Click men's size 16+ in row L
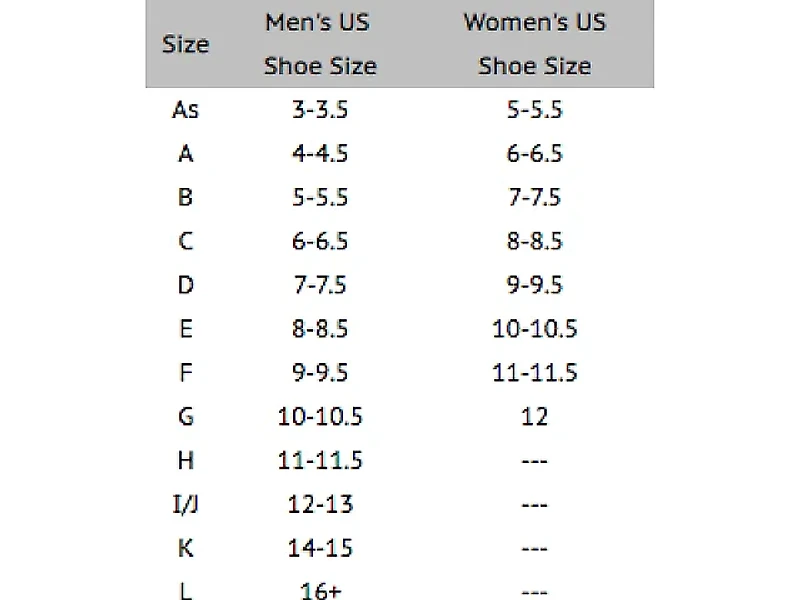This screenshot has width=800, height=600. tap(320, 591)
